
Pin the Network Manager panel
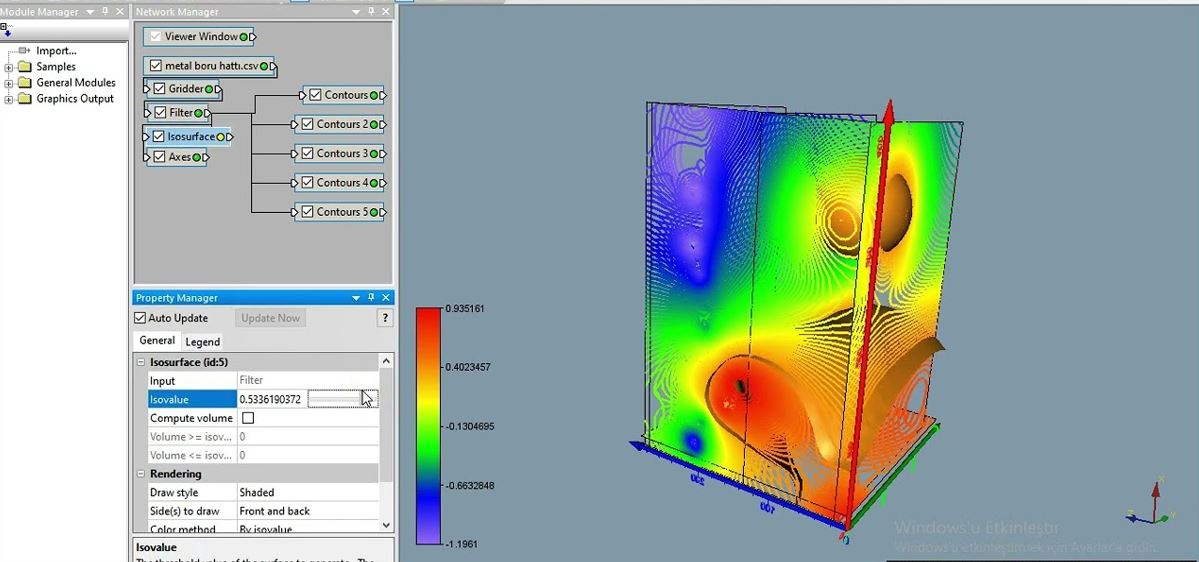(x=371, y=12)
